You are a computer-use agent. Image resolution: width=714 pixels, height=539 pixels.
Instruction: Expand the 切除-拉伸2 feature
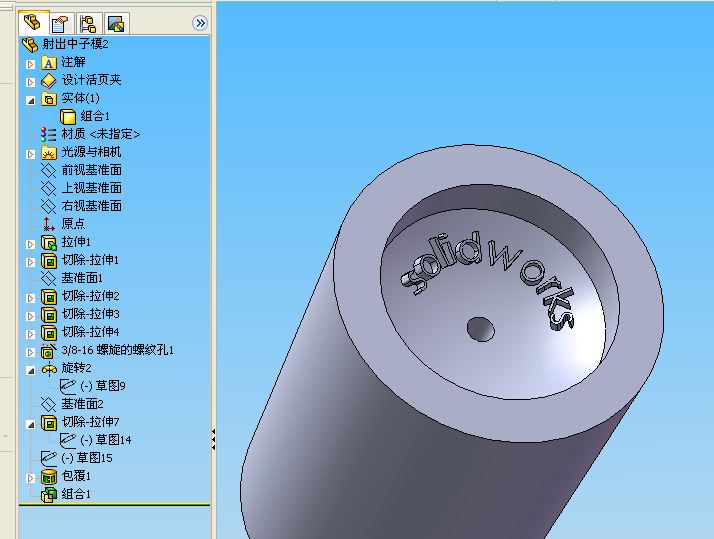pyautogui.click(x=31, y=298)
